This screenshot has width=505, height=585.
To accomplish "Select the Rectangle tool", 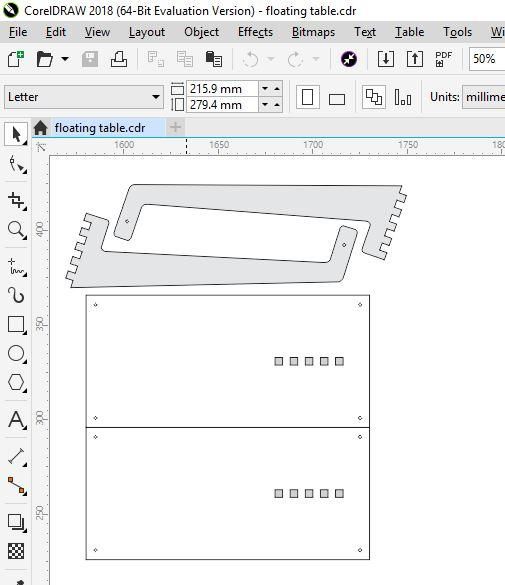I will point(16,324).
